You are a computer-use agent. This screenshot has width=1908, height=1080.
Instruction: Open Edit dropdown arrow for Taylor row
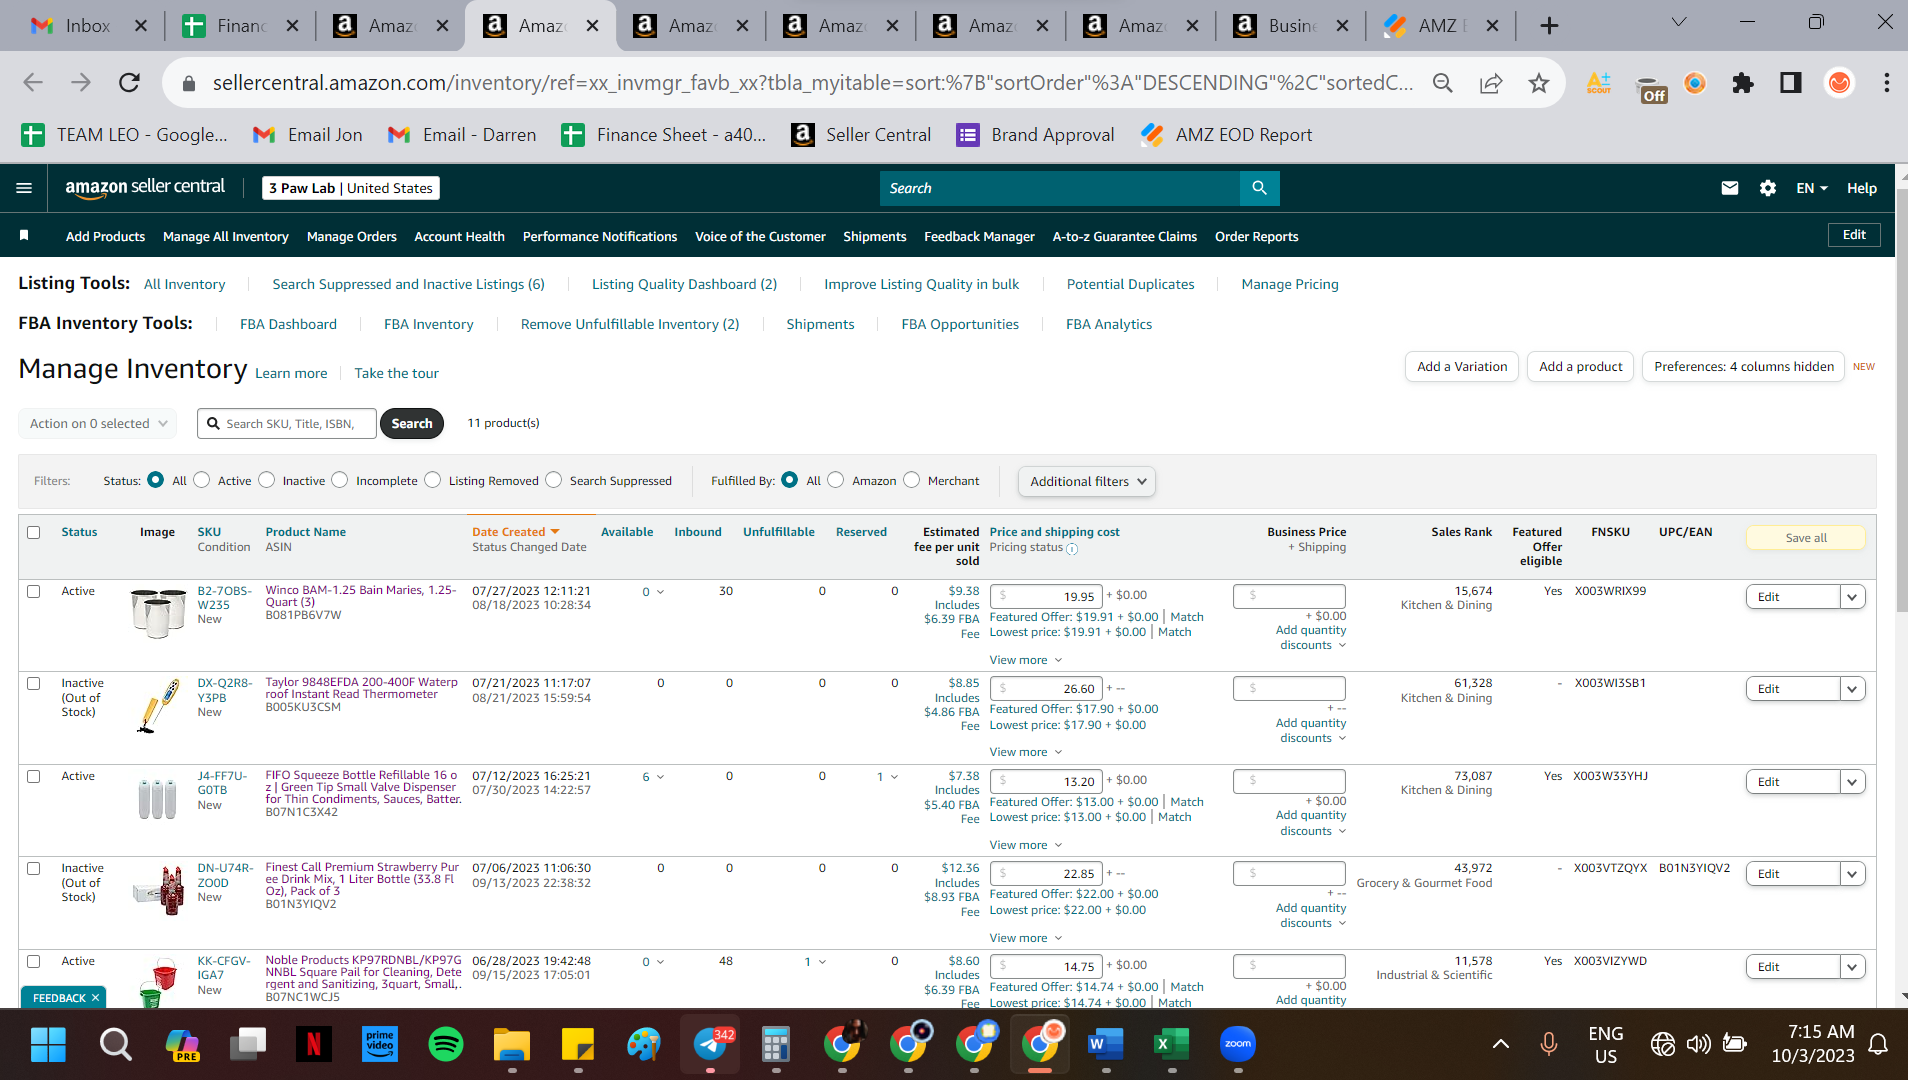(1852, 689)
